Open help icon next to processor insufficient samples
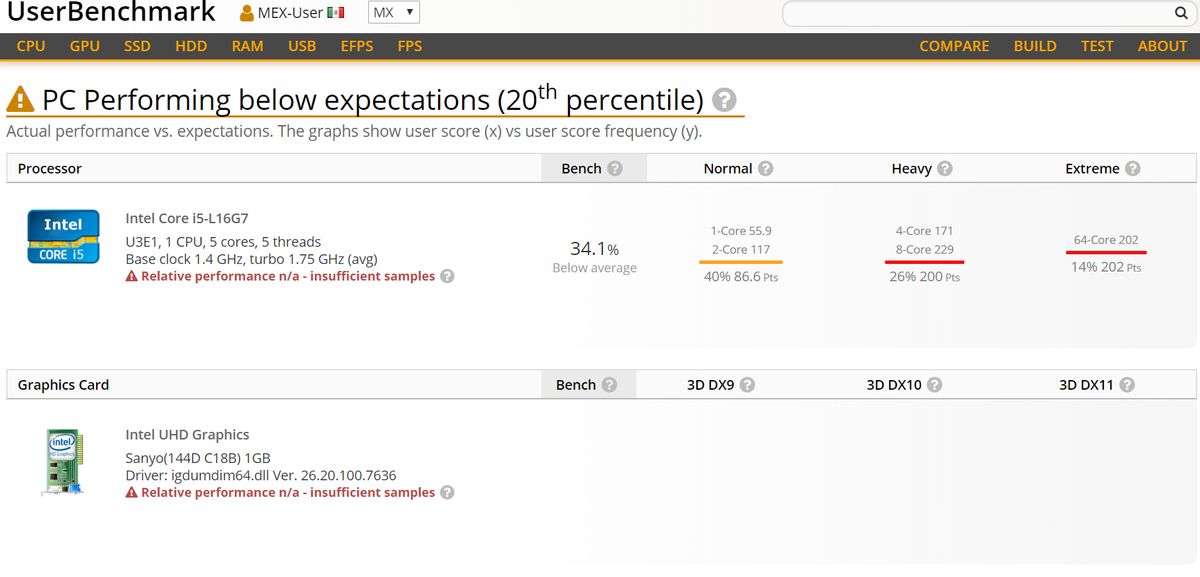1200x577 pixels. [447, 276]
